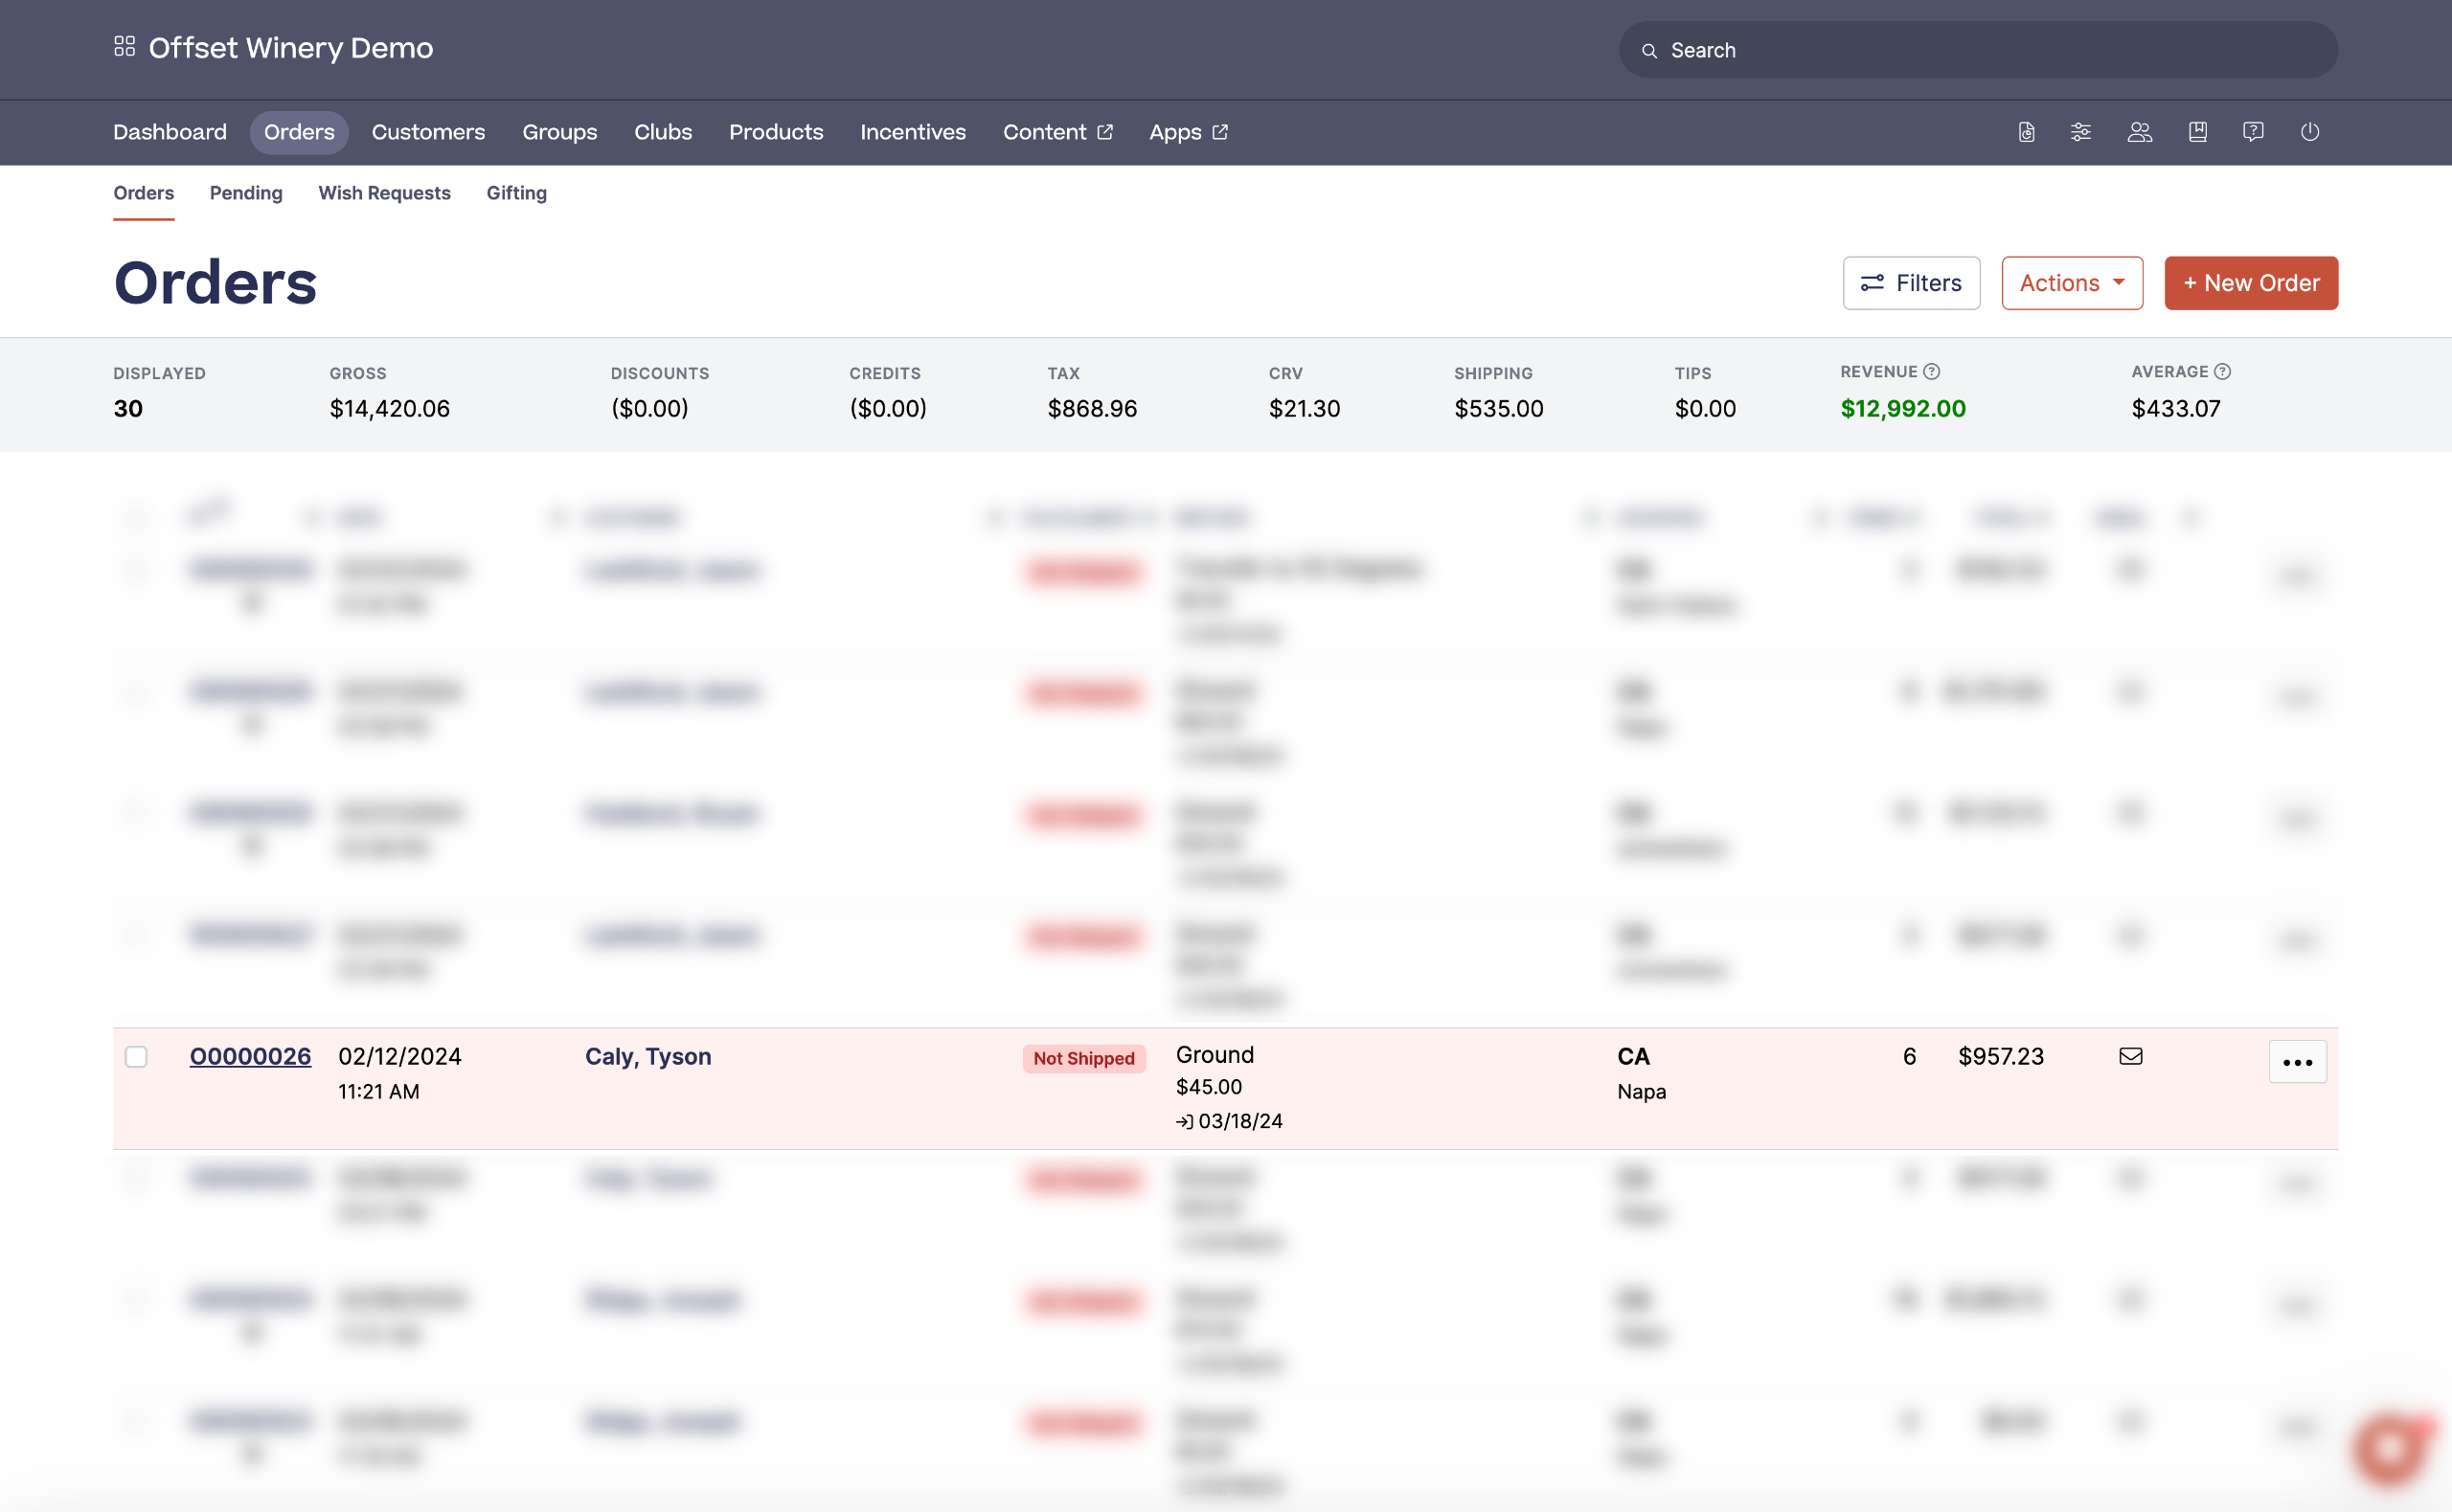Expand the Actions dropdown
This screenshot has height=1512, width=2452.
tap(2072, 283)
